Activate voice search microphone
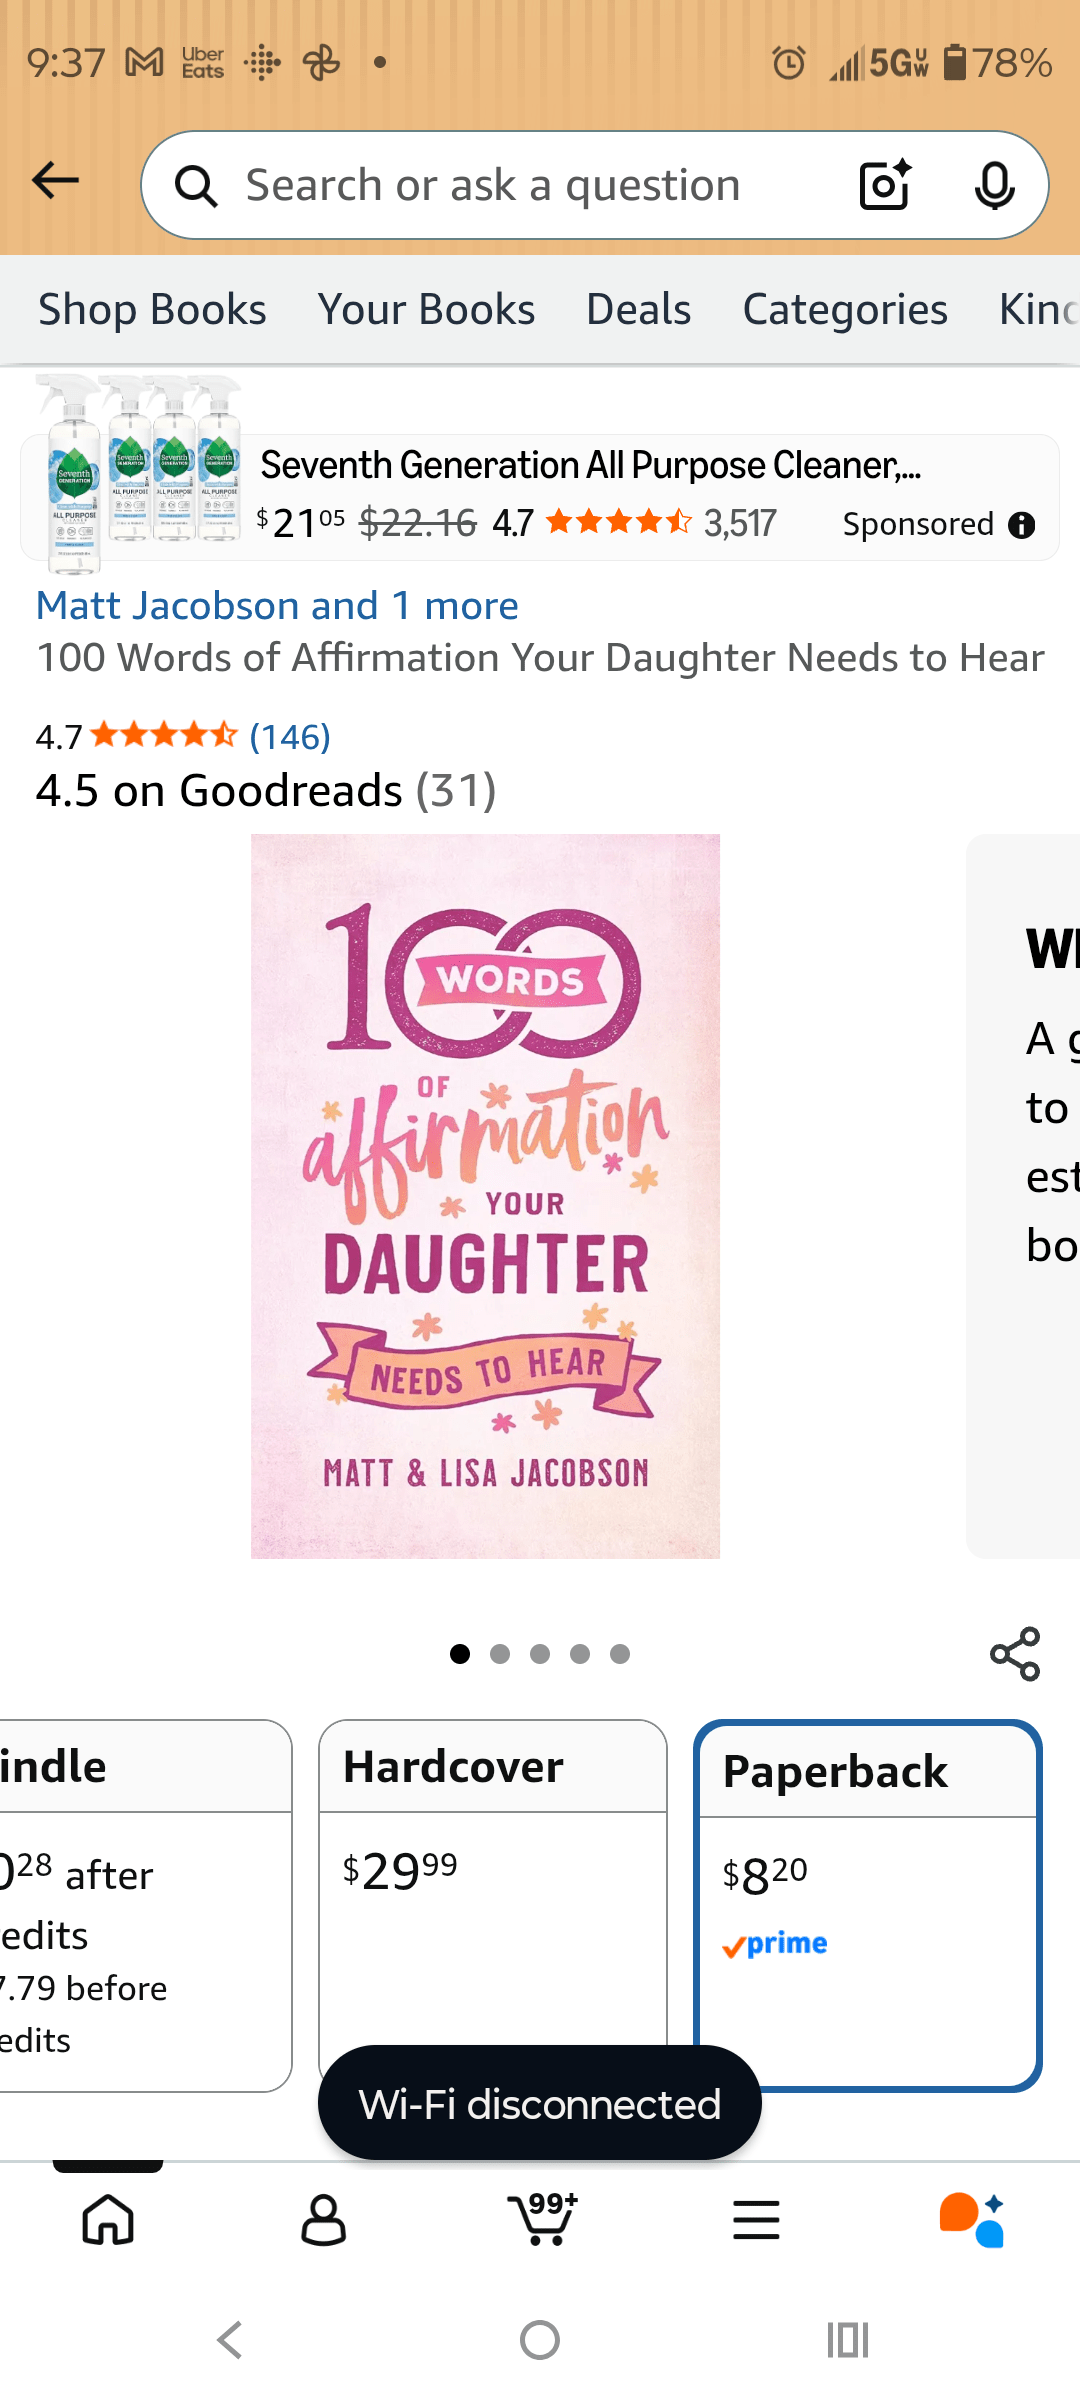This screenshot has width=1080, height=2400. point(994,185)
